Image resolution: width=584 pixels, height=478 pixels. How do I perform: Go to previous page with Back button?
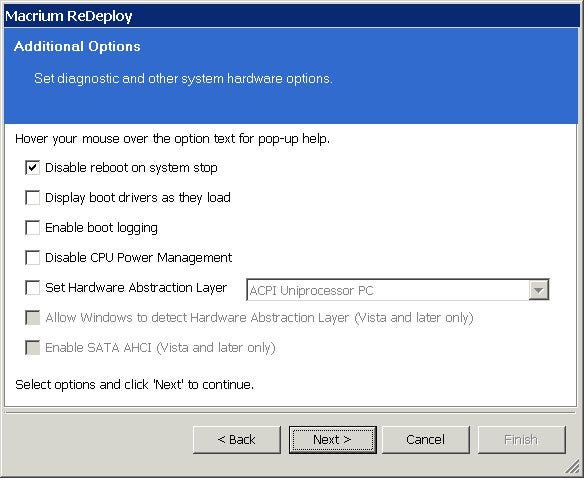[x=237, y=440]
